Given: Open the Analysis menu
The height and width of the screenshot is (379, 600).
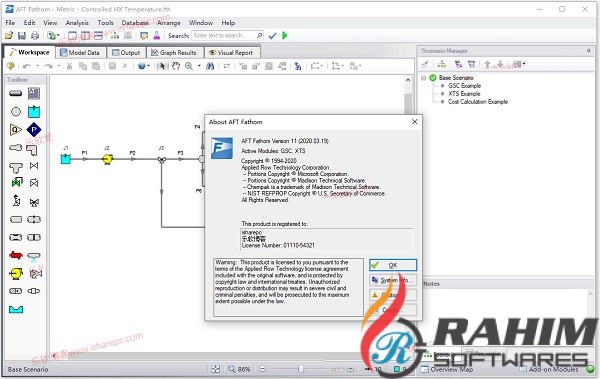Looking at the screenshot, I should (77, 23).
